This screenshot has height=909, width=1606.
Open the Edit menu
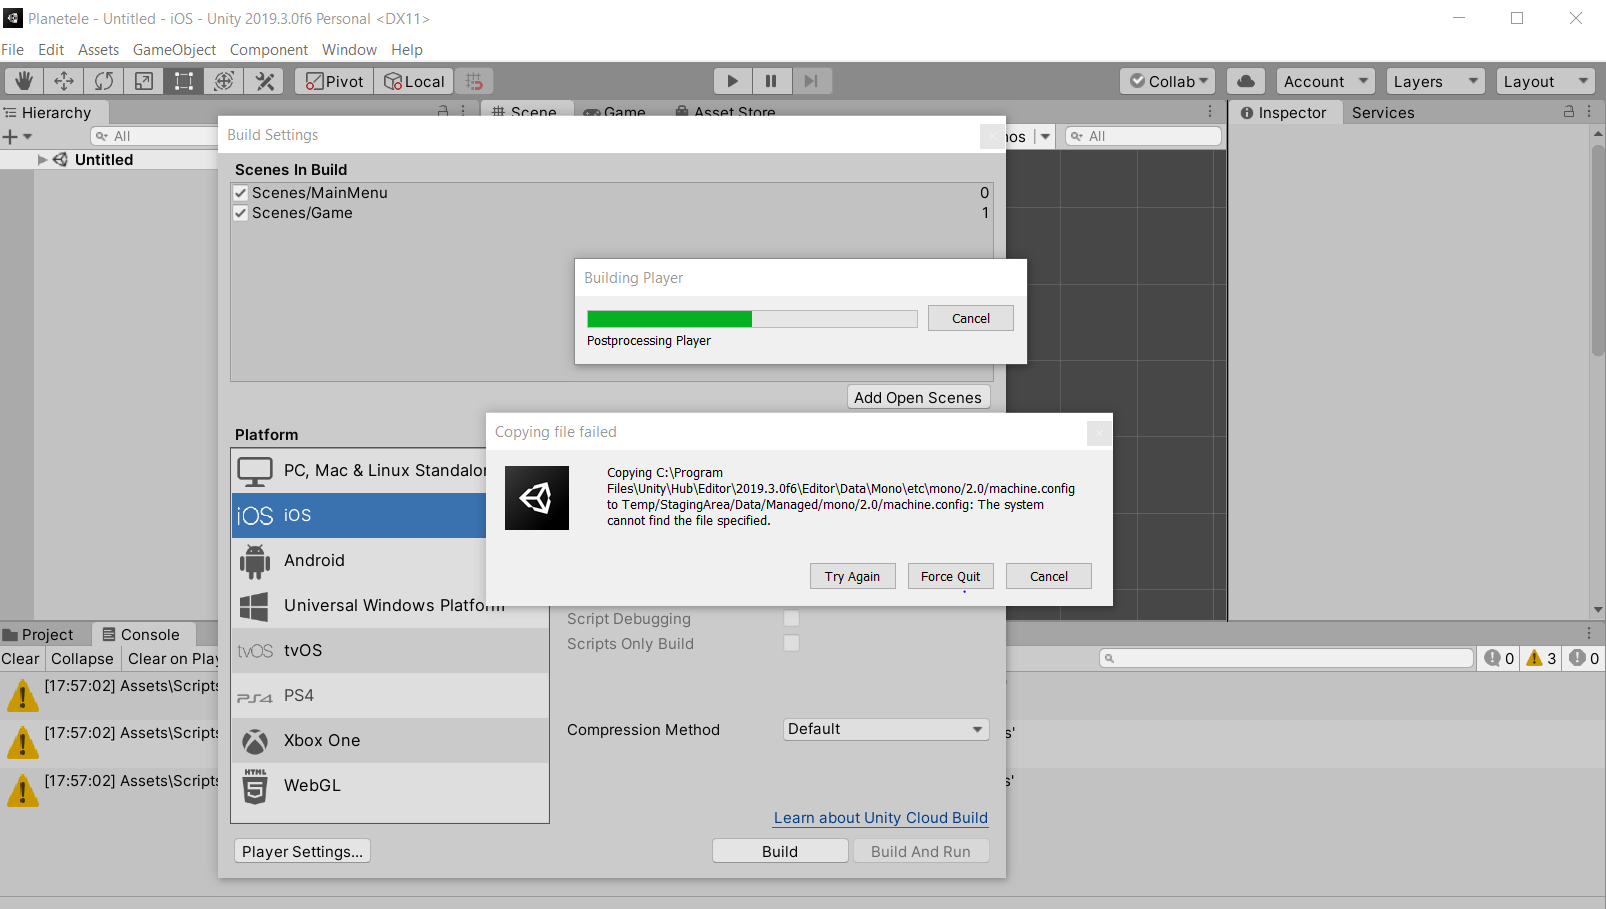51,49
